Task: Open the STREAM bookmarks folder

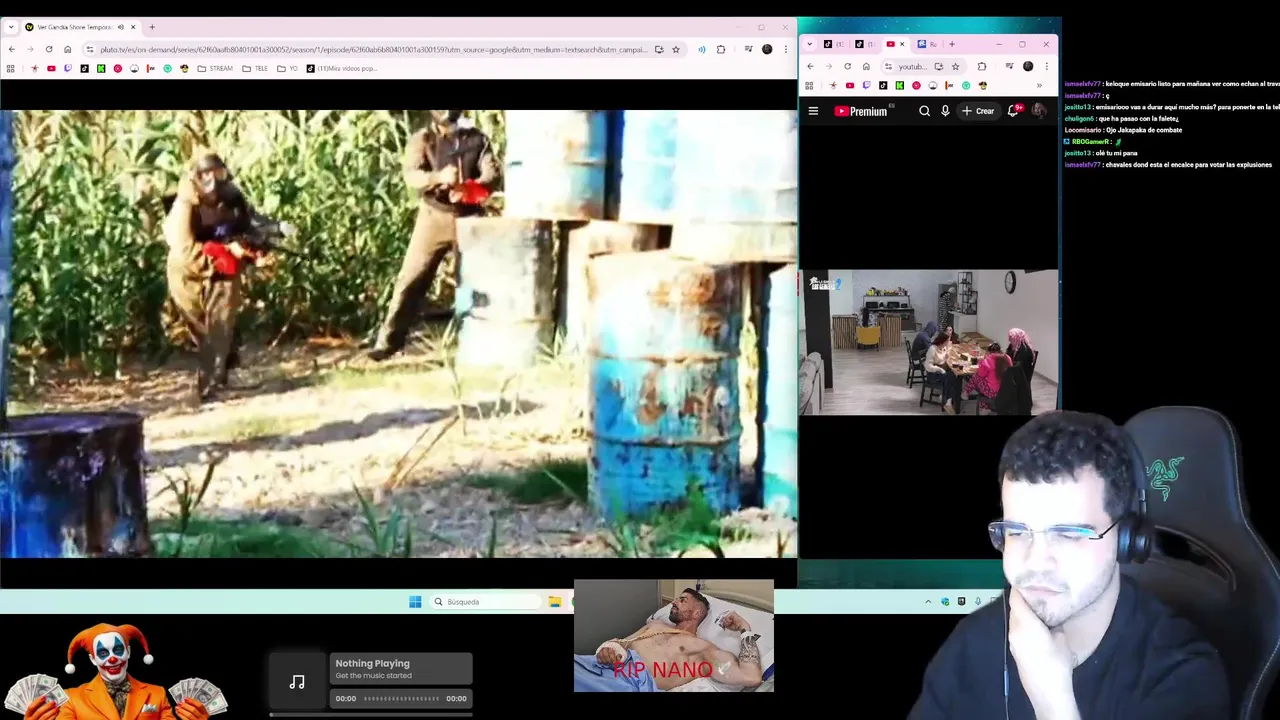Action: pos(215,68)
